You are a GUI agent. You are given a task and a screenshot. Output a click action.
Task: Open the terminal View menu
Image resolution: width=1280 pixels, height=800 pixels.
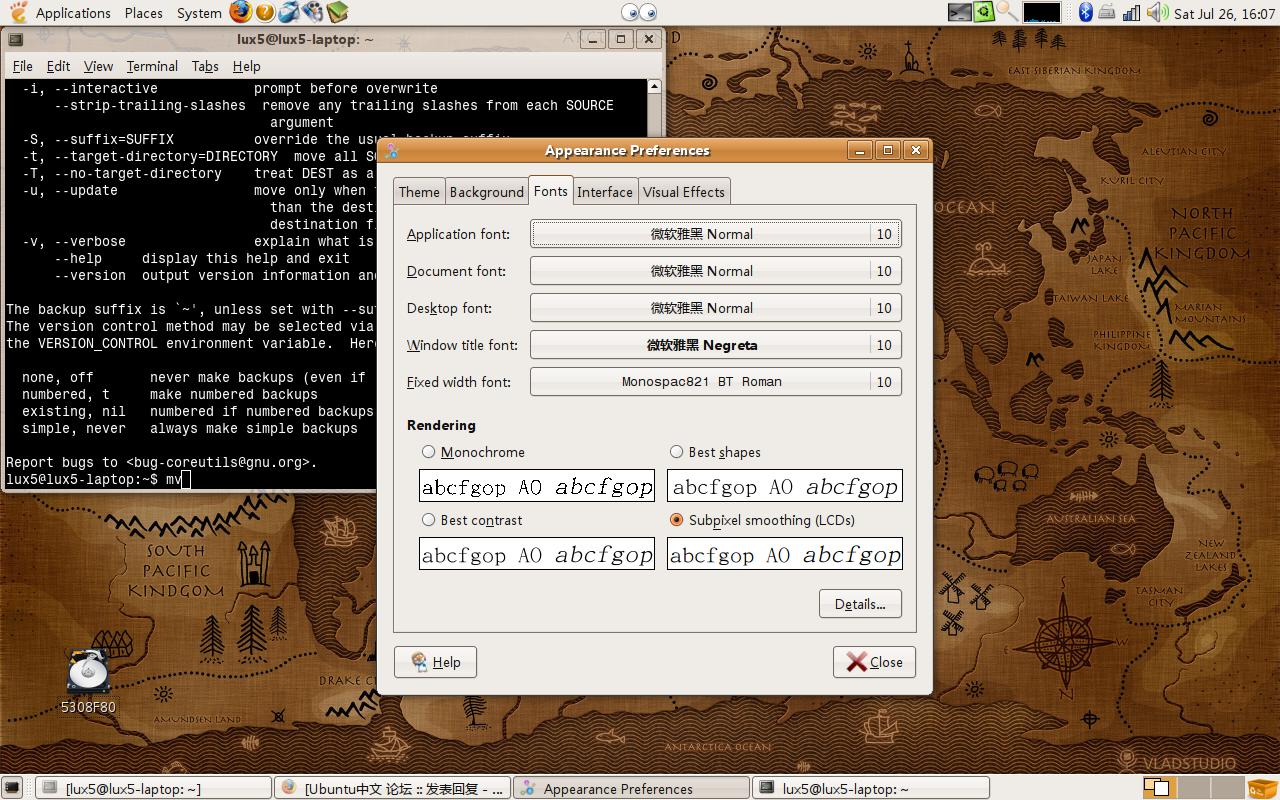pyautogui.click(x=98, y=66)
